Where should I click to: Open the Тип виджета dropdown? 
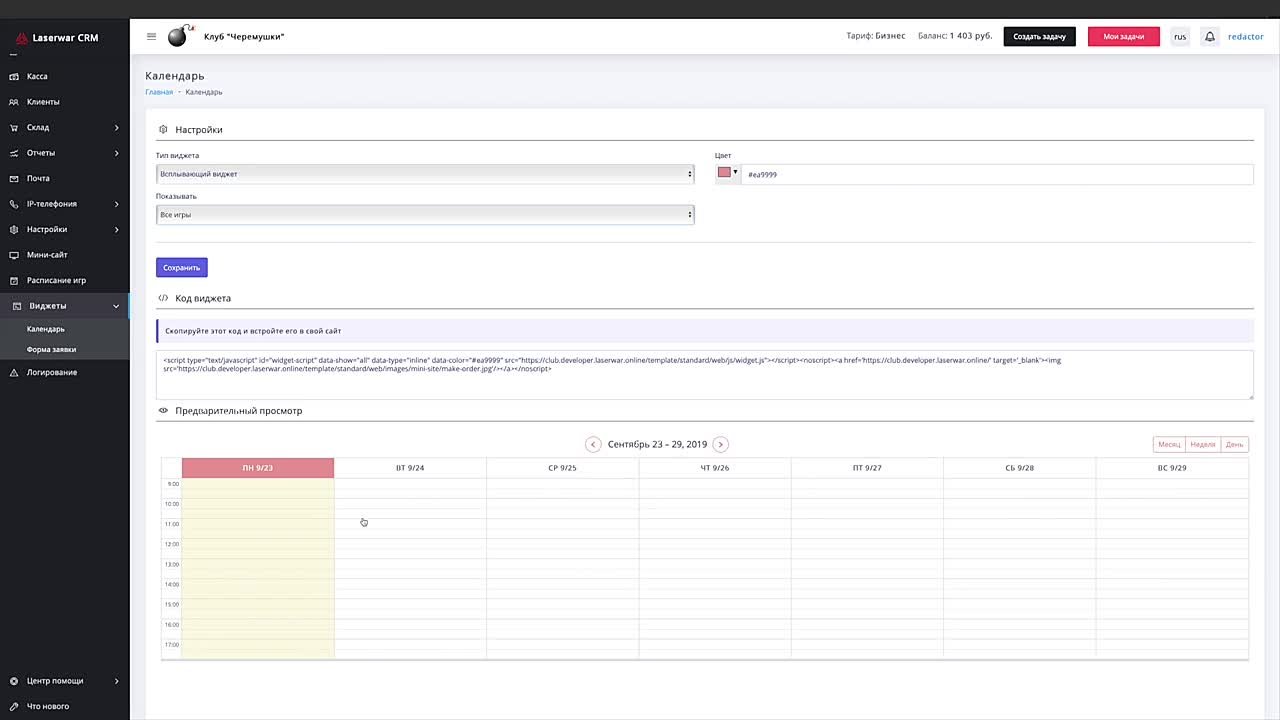point(425,174)
